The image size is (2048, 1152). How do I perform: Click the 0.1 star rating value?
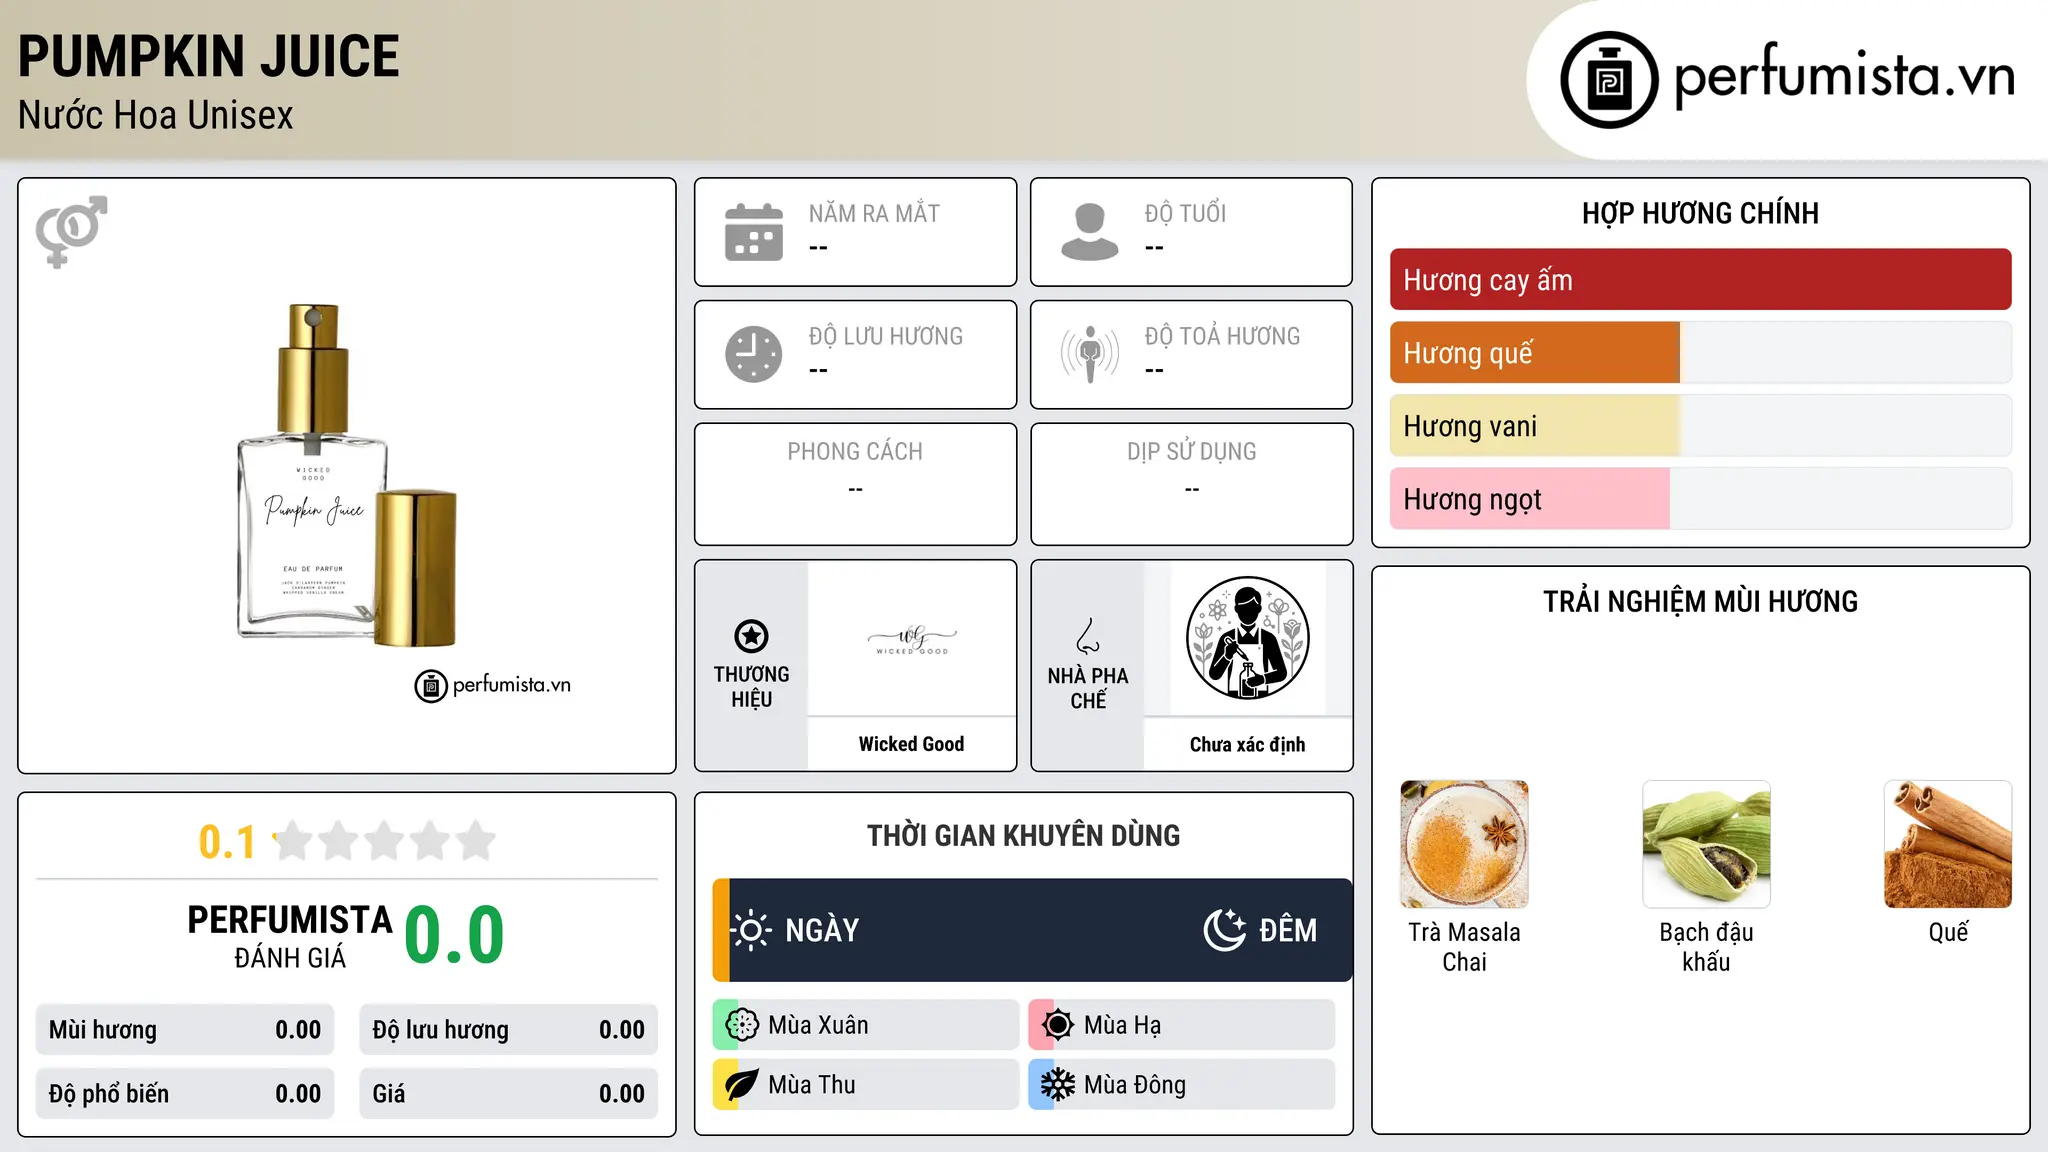[x=227, y=842]
